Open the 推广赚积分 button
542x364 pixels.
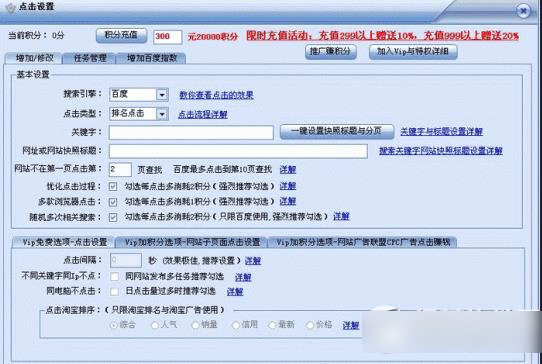(x=330, y=52)
